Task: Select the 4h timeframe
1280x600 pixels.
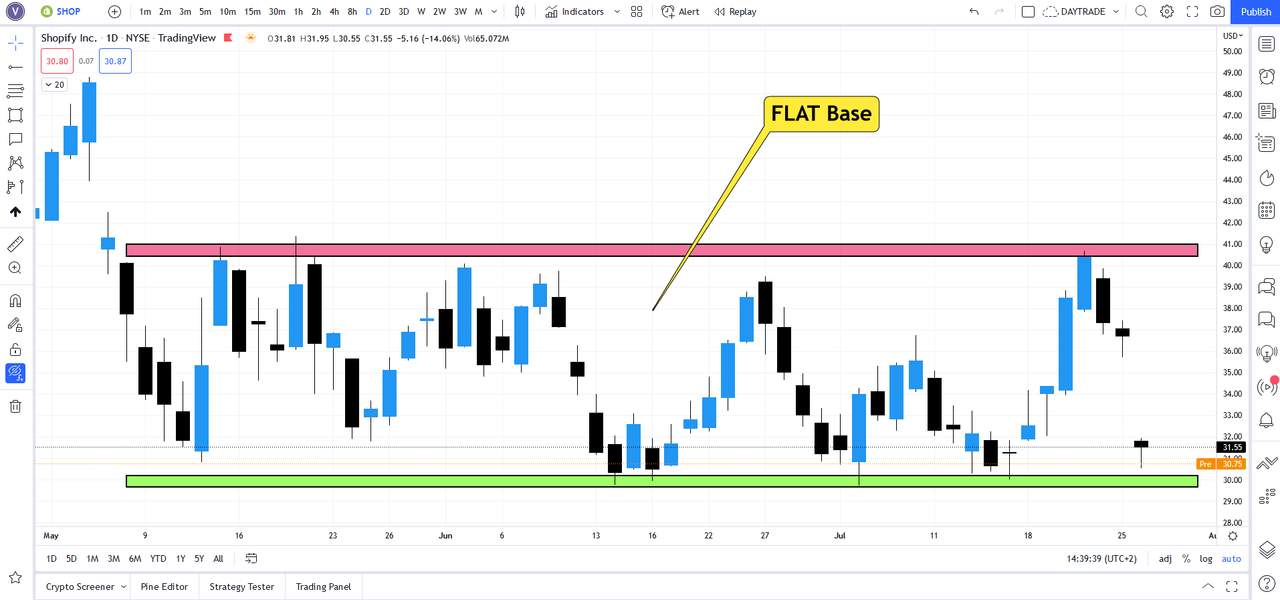Action: coord(334,12)
